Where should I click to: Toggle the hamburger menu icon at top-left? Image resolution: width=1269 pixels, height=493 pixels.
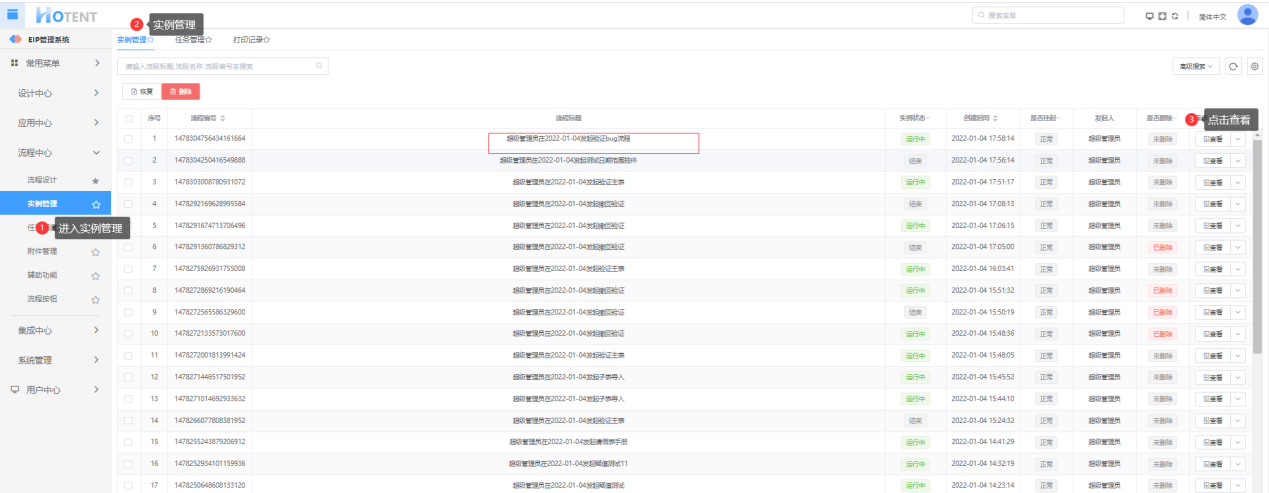(x=13, y=14)
